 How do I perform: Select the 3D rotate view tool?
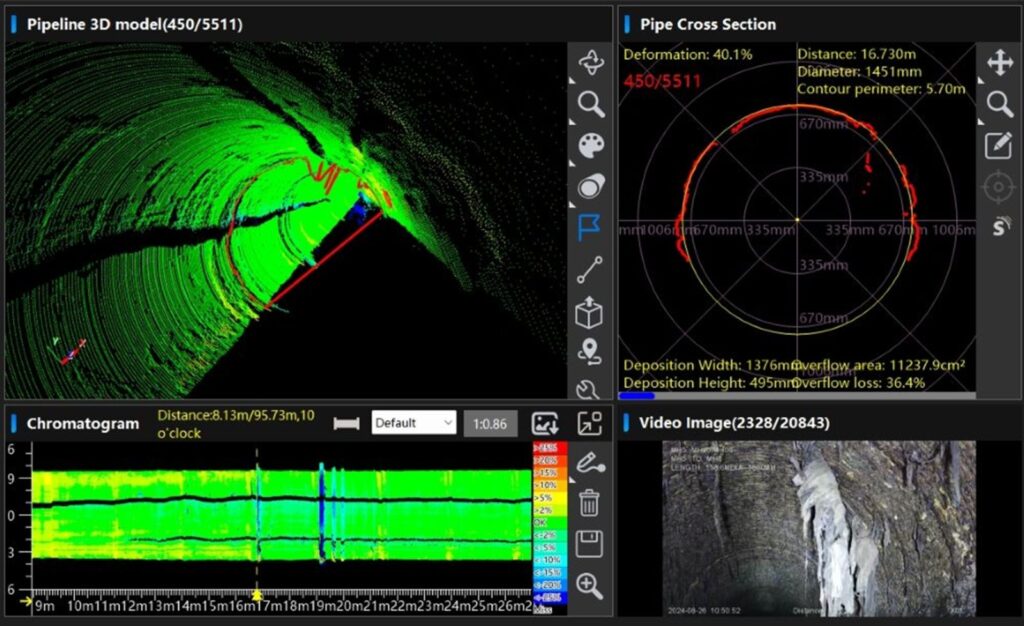[590, 63]
